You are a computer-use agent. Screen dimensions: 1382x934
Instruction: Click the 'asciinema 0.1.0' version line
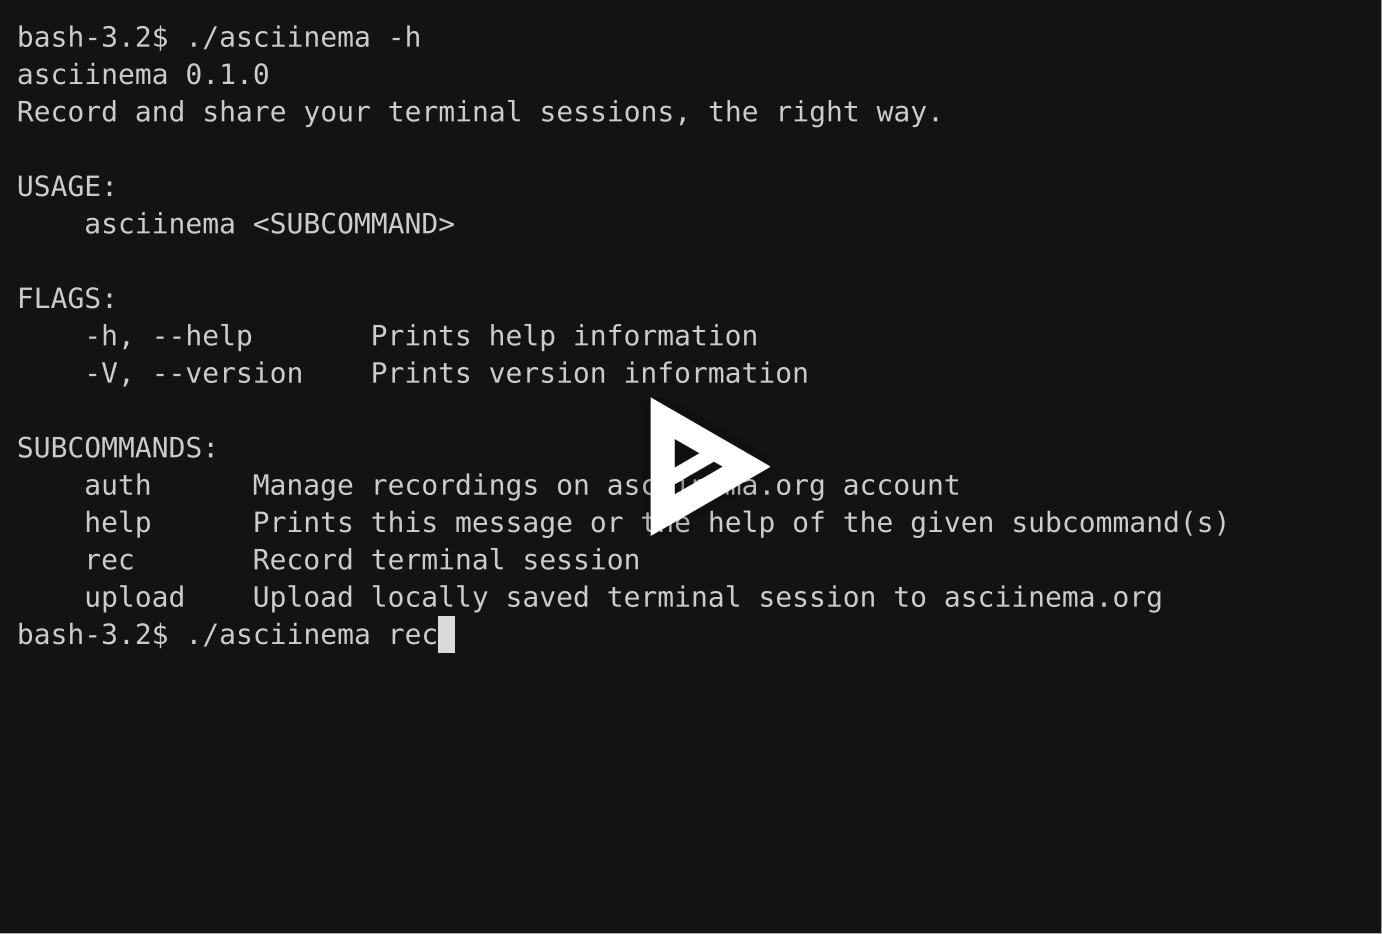pos(143,75)
